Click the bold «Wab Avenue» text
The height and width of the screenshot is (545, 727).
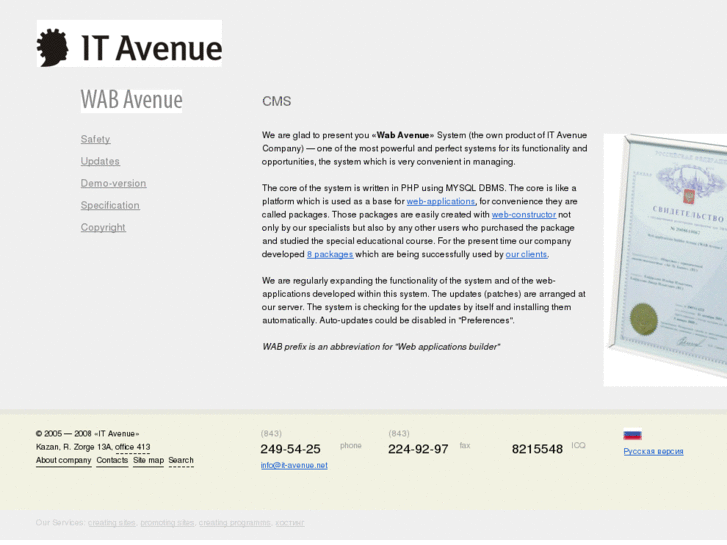coord(402,135)
